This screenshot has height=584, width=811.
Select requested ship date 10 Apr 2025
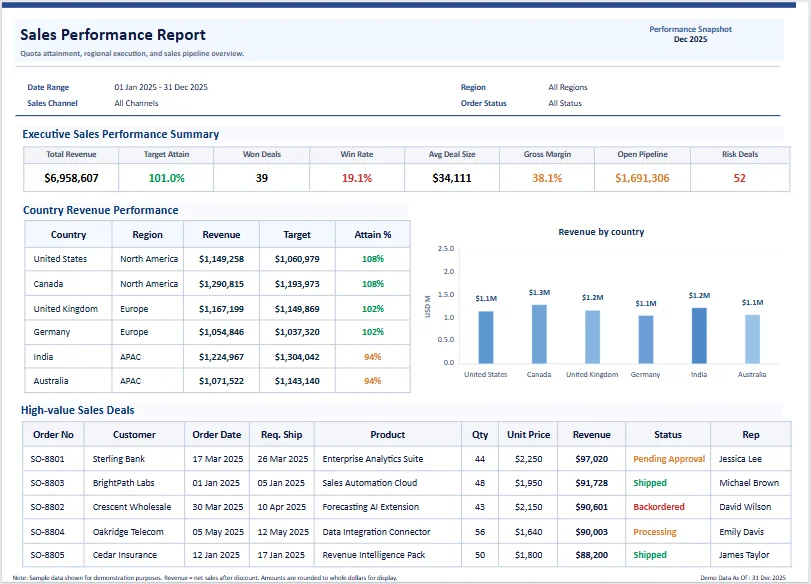[x=281, y=507]
